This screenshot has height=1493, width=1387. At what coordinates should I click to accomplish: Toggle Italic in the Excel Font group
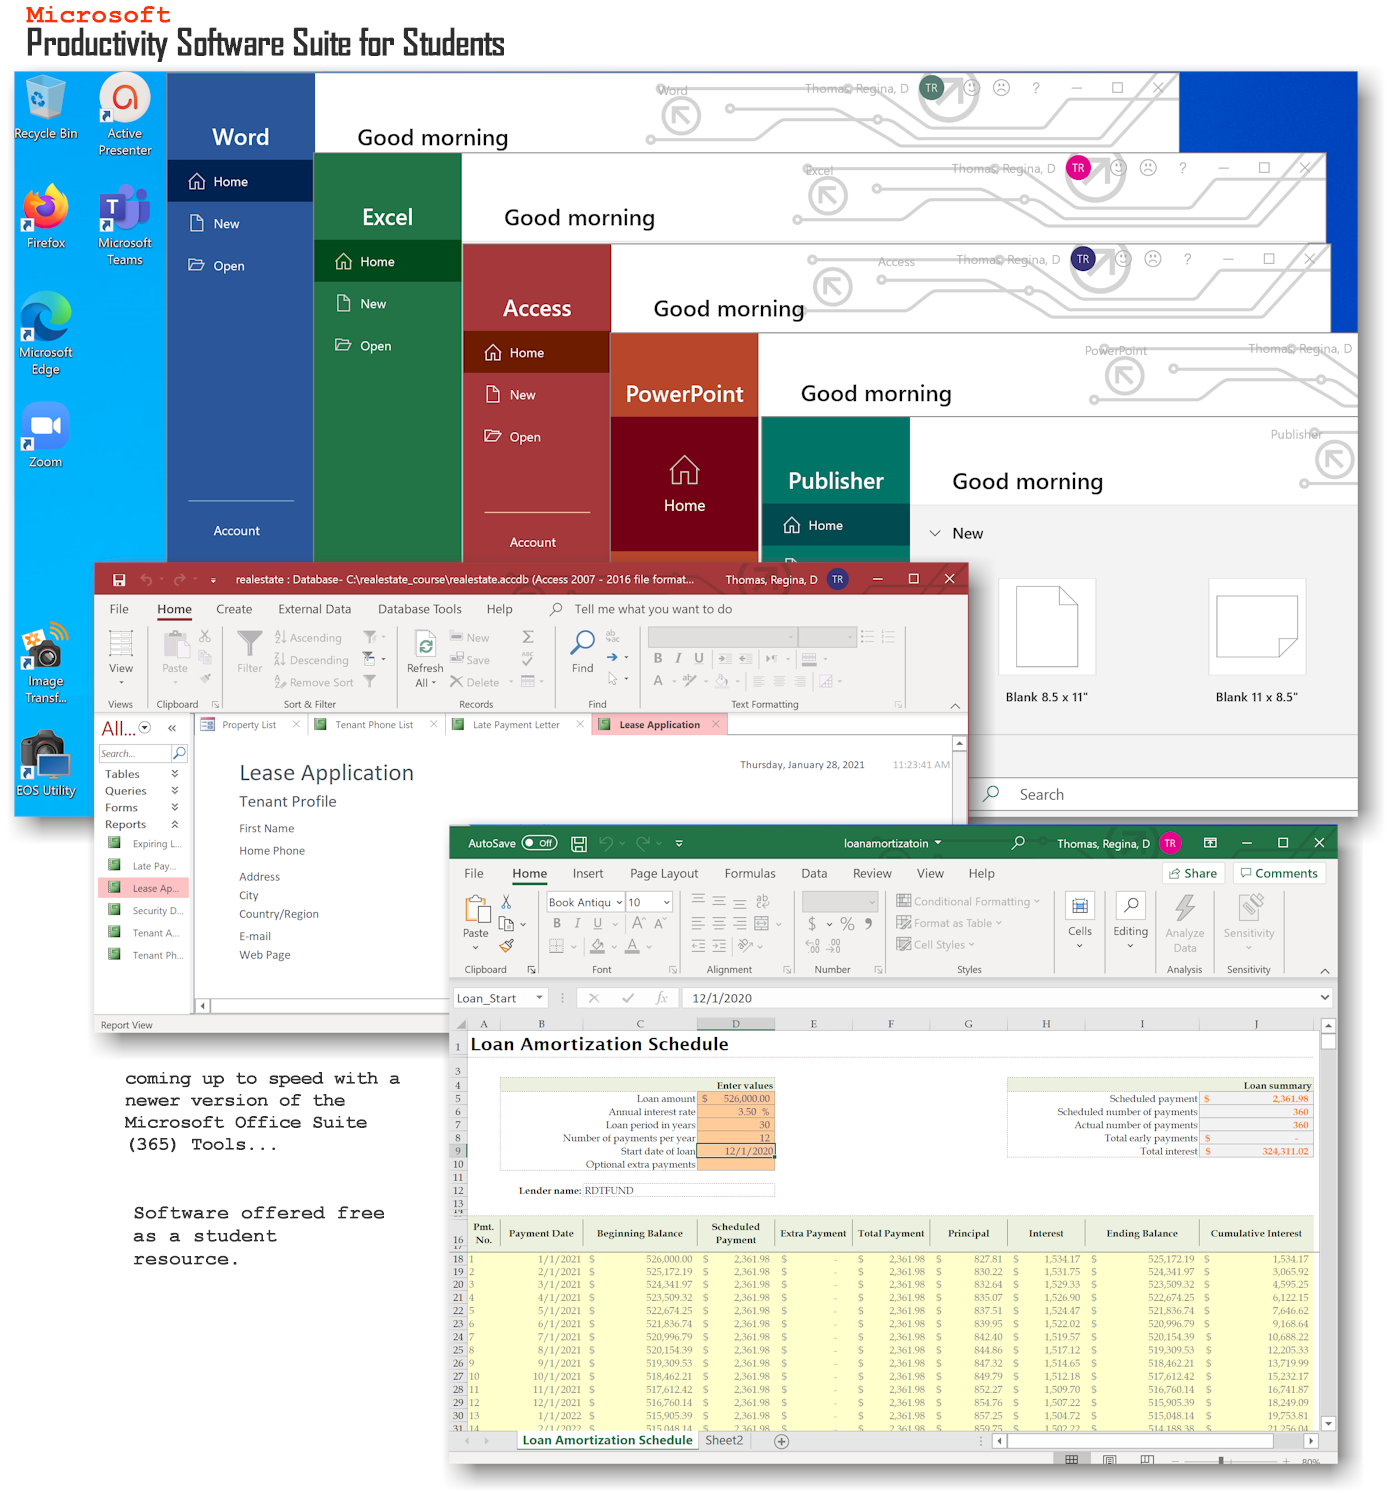(x=577, y=924)
